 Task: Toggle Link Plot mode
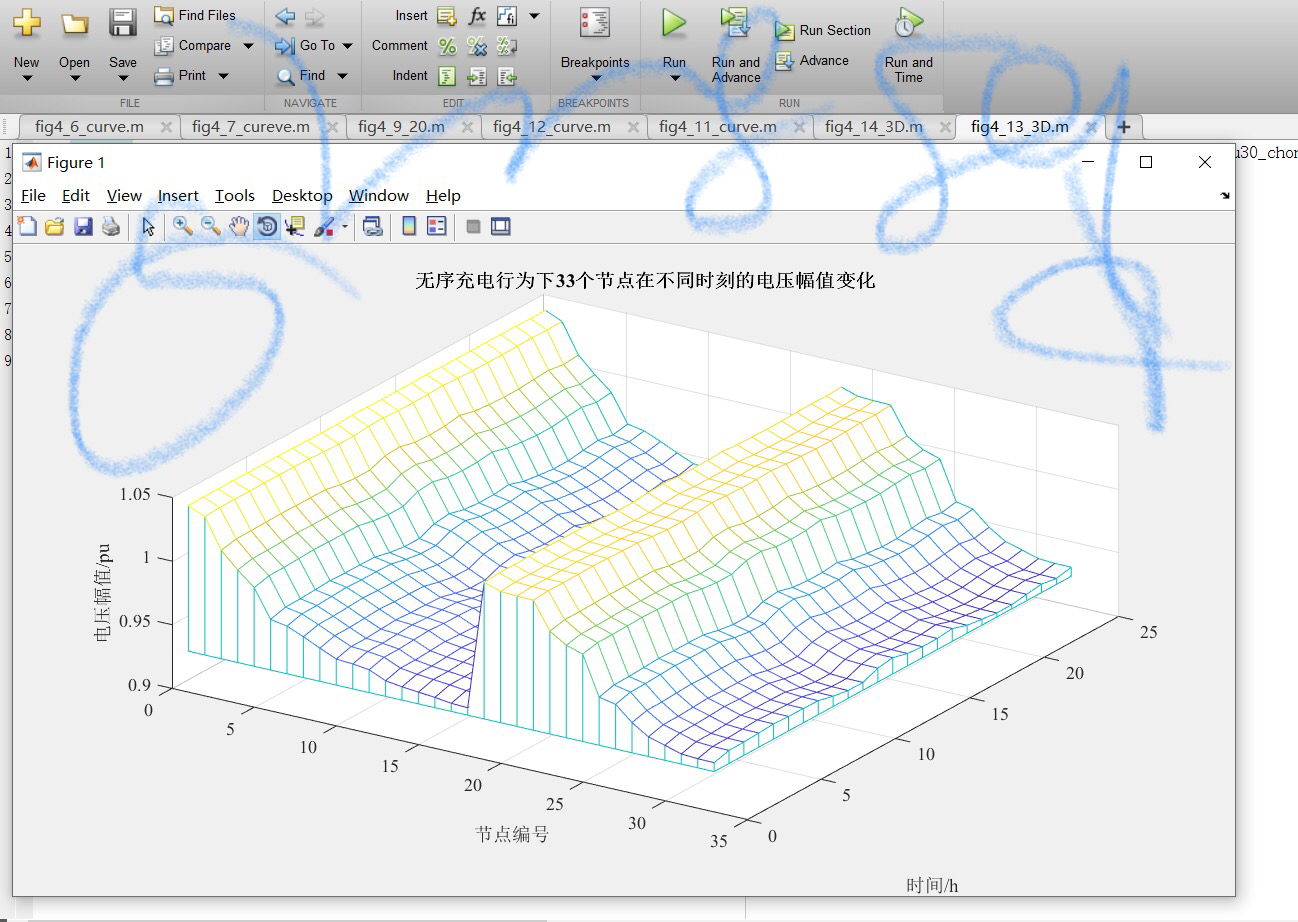point(372,226)
